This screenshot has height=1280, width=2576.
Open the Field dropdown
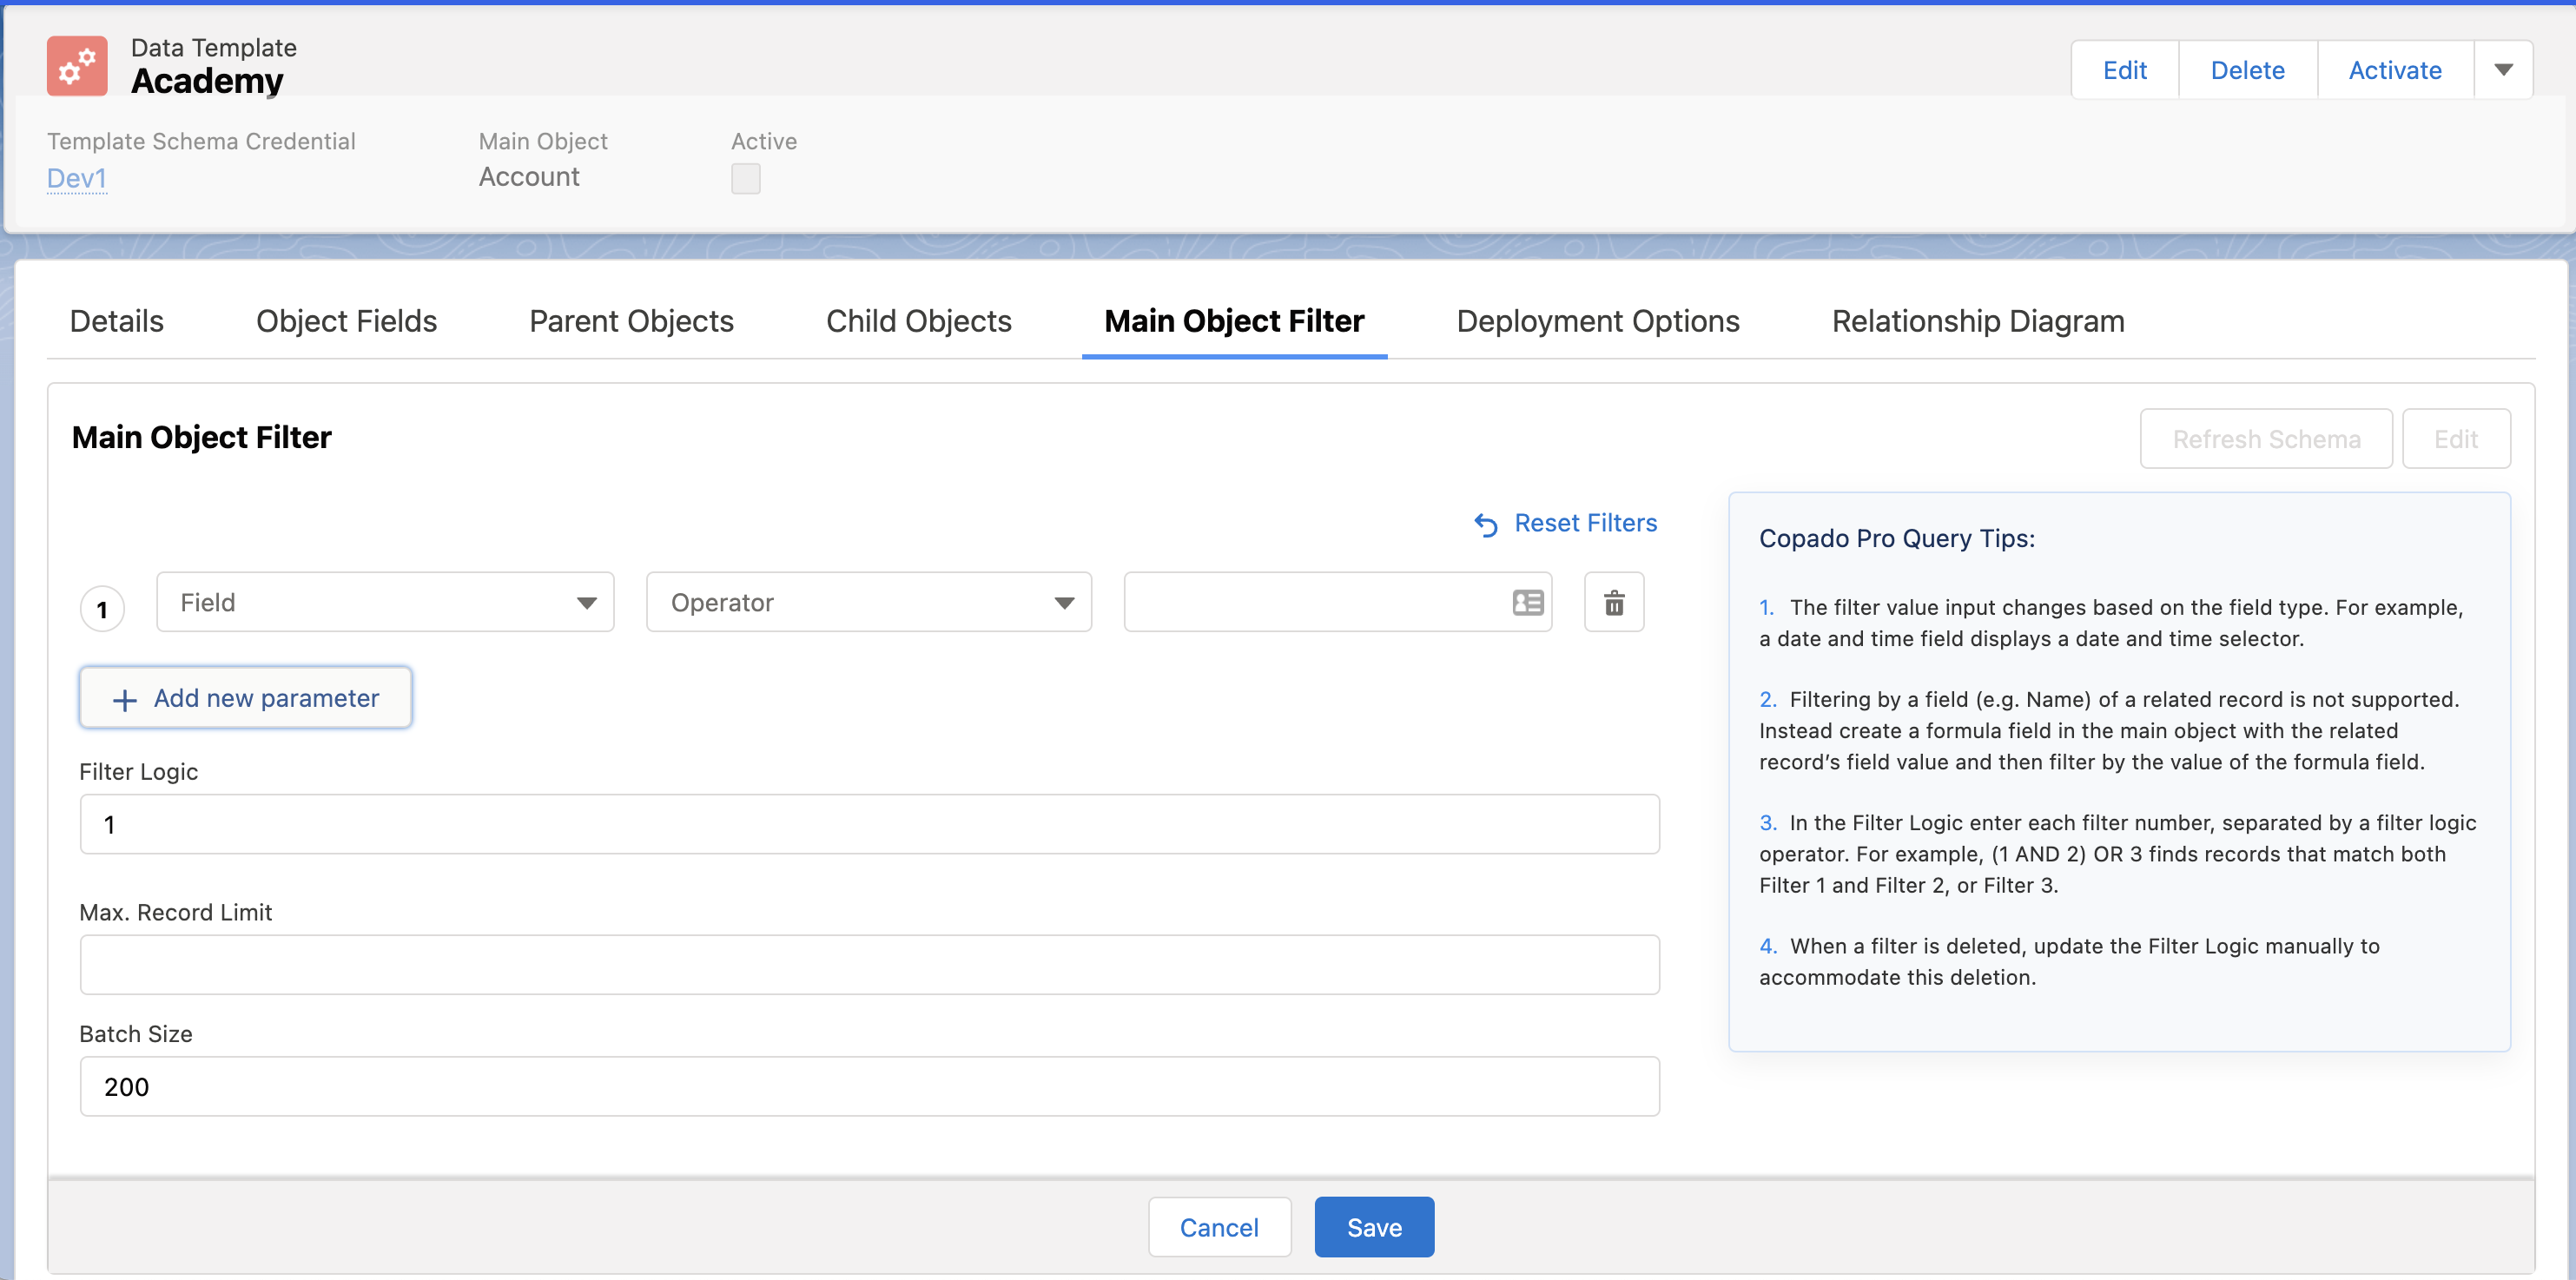point(385,602)
